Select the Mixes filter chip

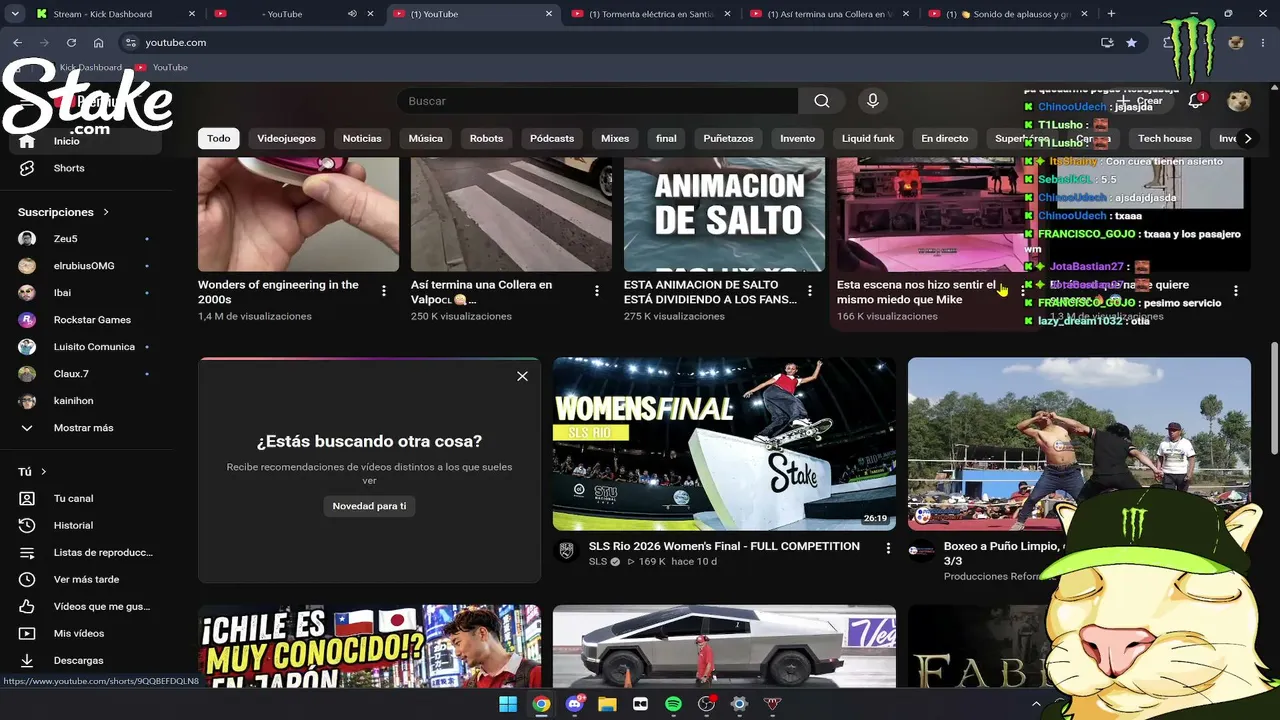[615, 139]
